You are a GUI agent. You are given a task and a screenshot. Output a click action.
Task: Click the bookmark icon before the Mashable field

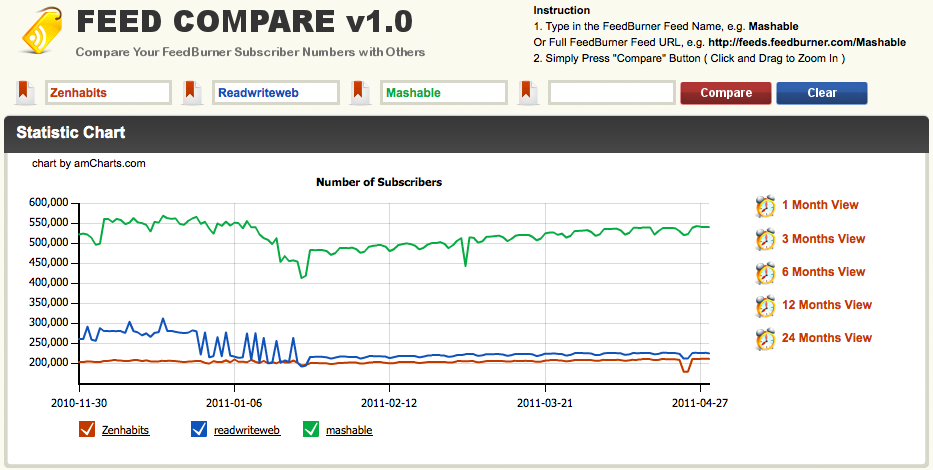click(361, 93)
